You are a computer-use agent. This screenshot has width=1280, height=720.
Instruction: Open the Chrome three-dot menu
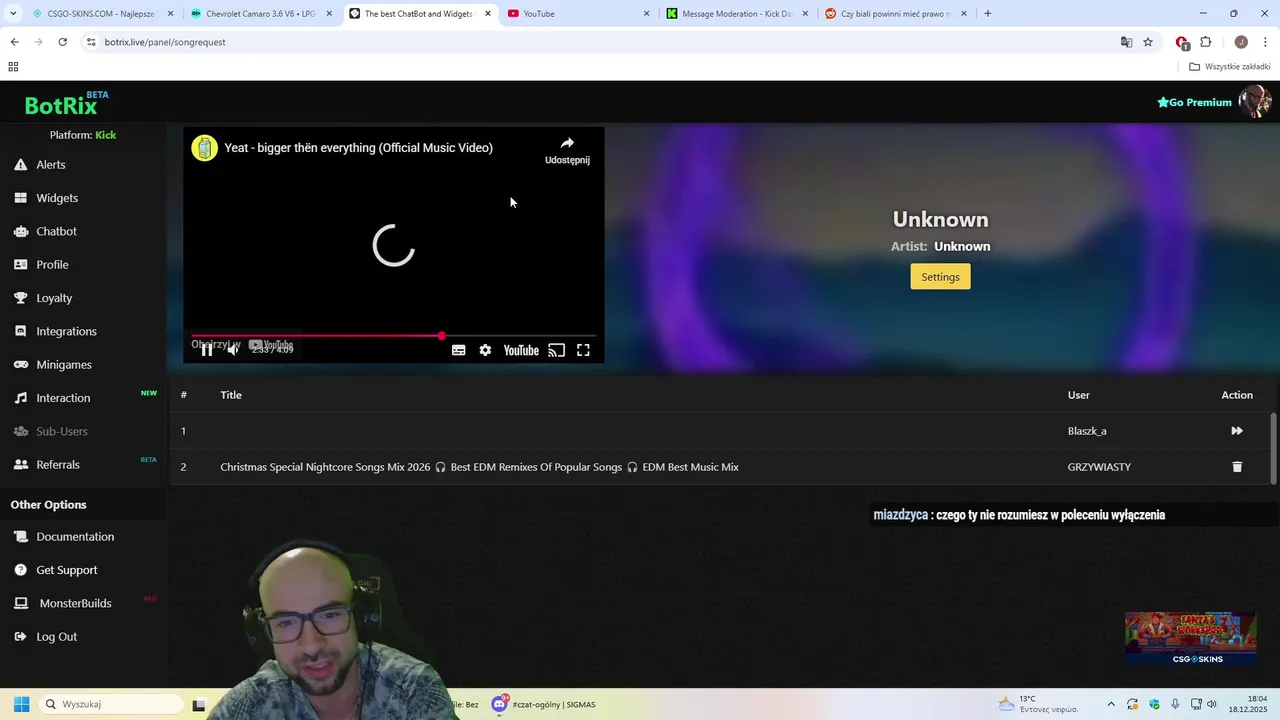[x=1266, y=42]
